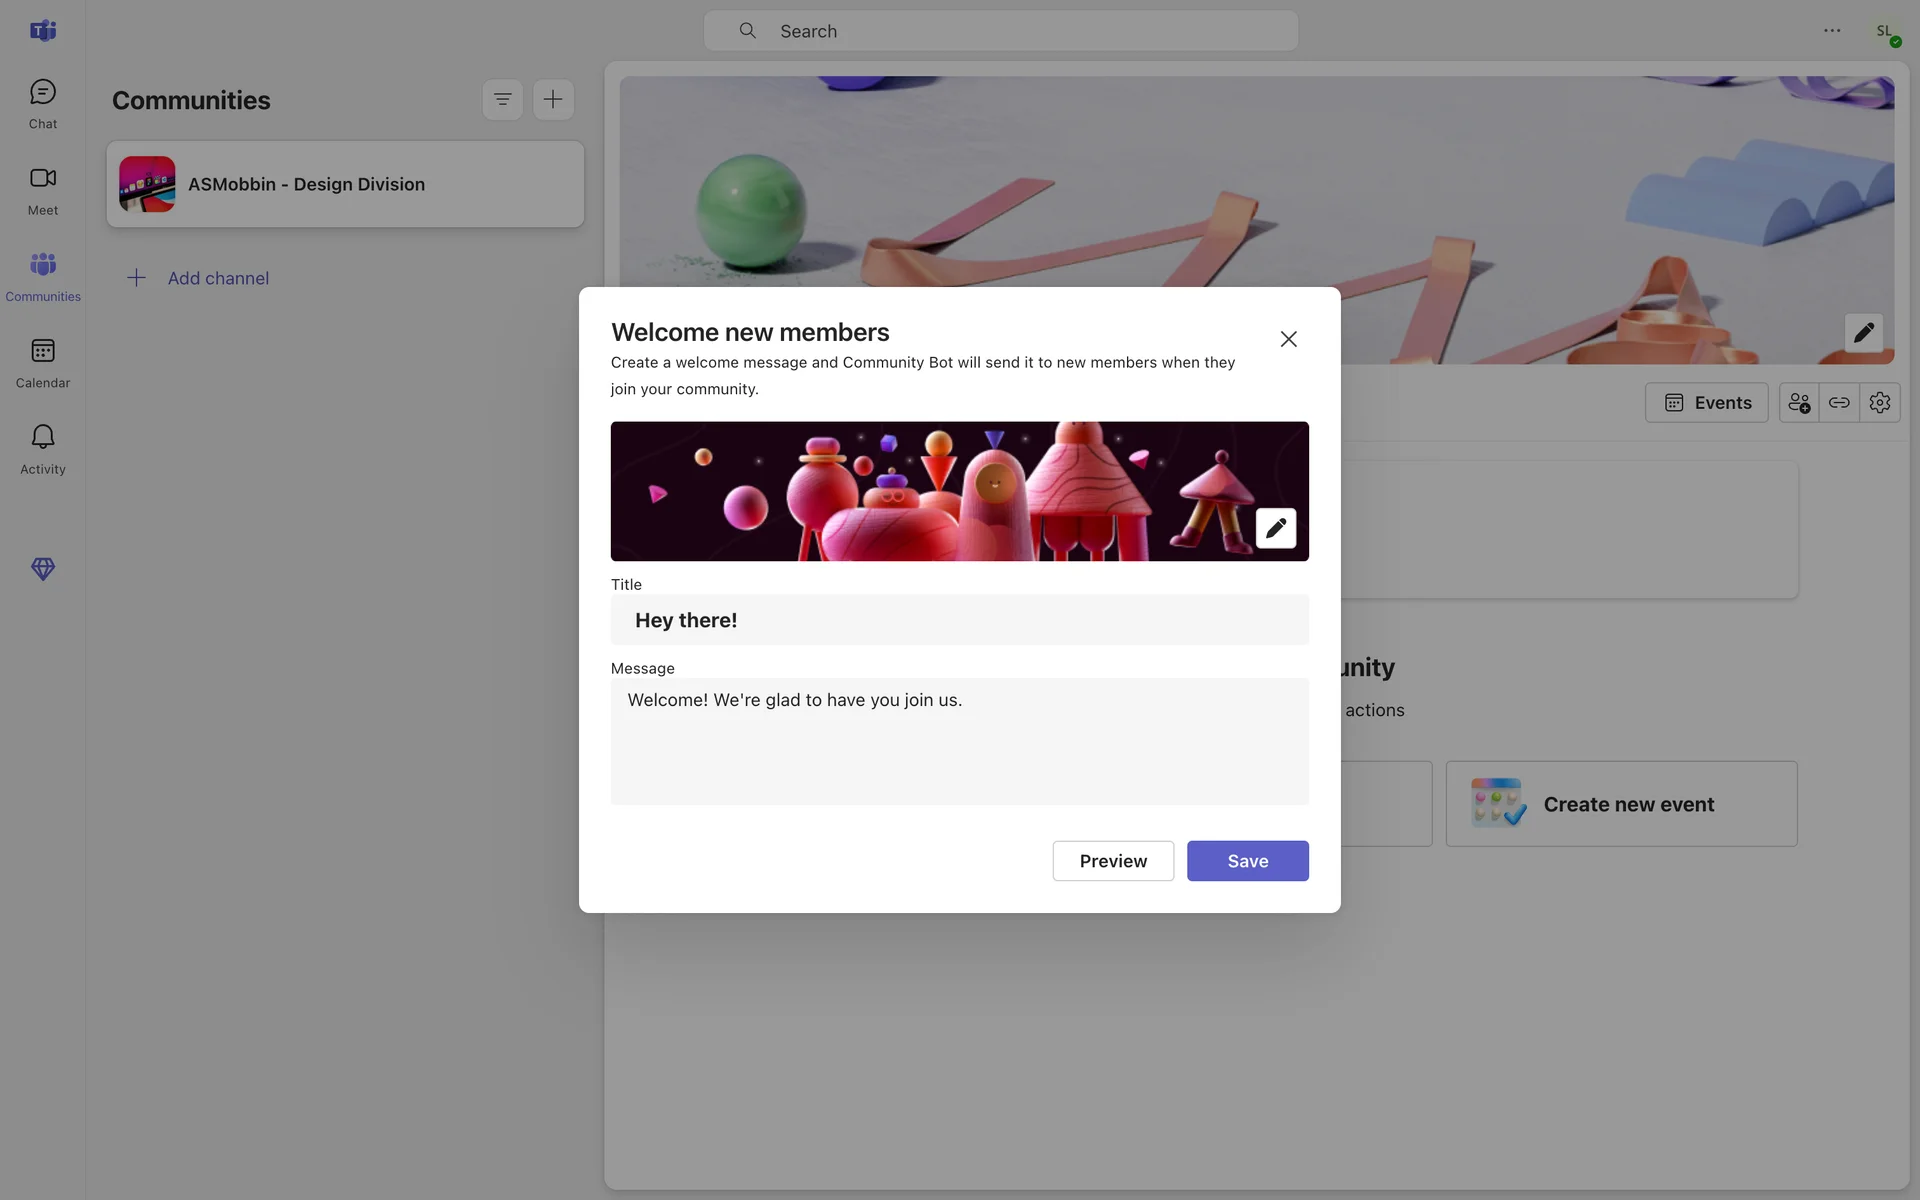The width and height of the screenshot is (1920, 1200).
Task: Click the Title field Hey there!
Action: click(959, 620)
